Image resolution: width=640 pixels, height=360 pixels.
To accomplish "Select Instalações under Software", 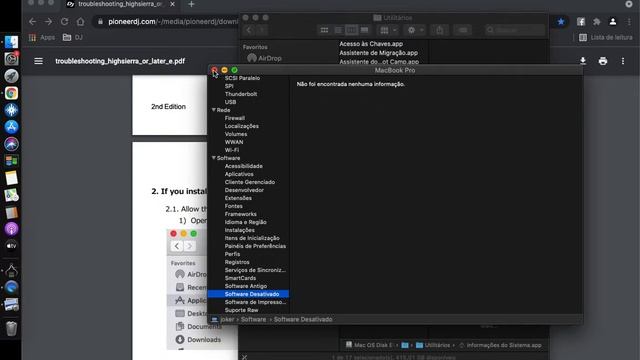I will [240, 230].
